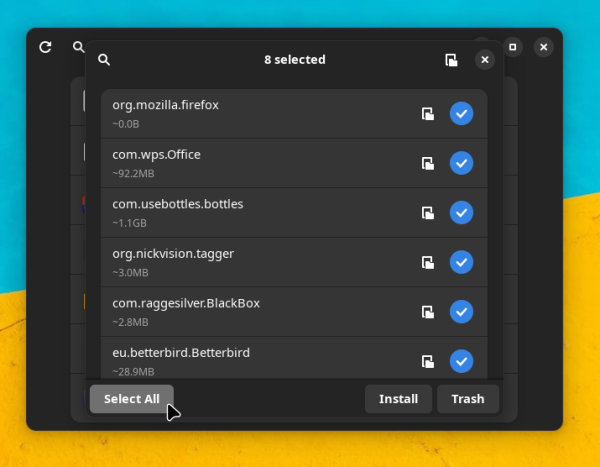Click the search icon in the selection dialog
The height and width of the screenshot is (467, 600).
104,60
